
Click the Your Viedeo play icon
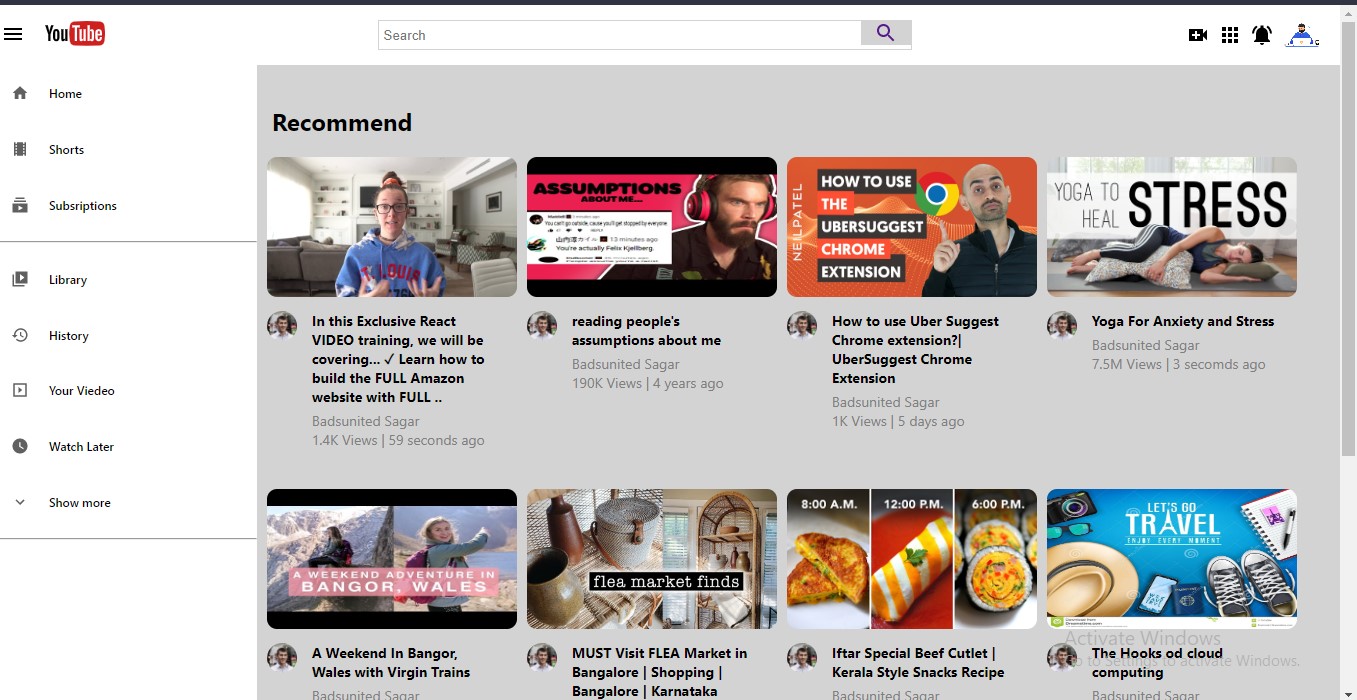(20, 390)
